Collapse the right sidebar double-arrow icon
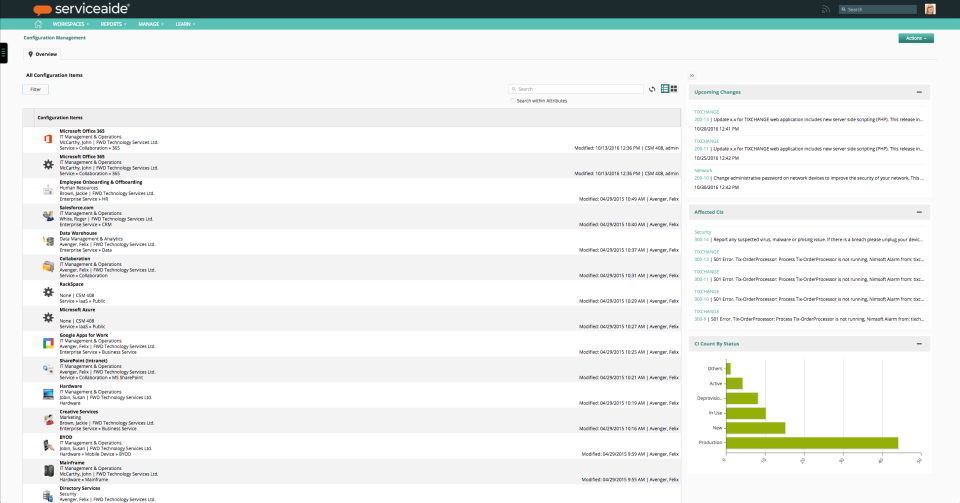The height and width of the screenshot is (503, 960). [x=692, y=76]
